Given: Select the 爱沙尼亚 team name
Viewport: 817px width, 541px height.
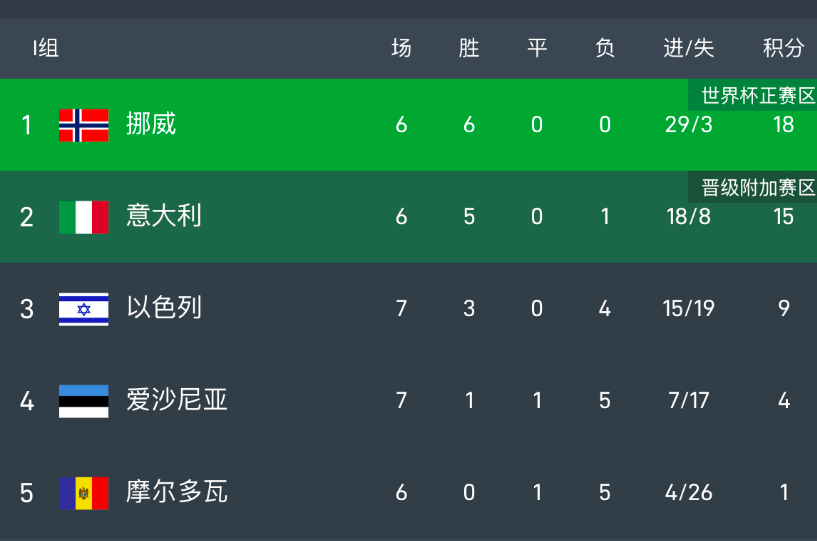Looking at the screenshot, I should click(177, 400).
